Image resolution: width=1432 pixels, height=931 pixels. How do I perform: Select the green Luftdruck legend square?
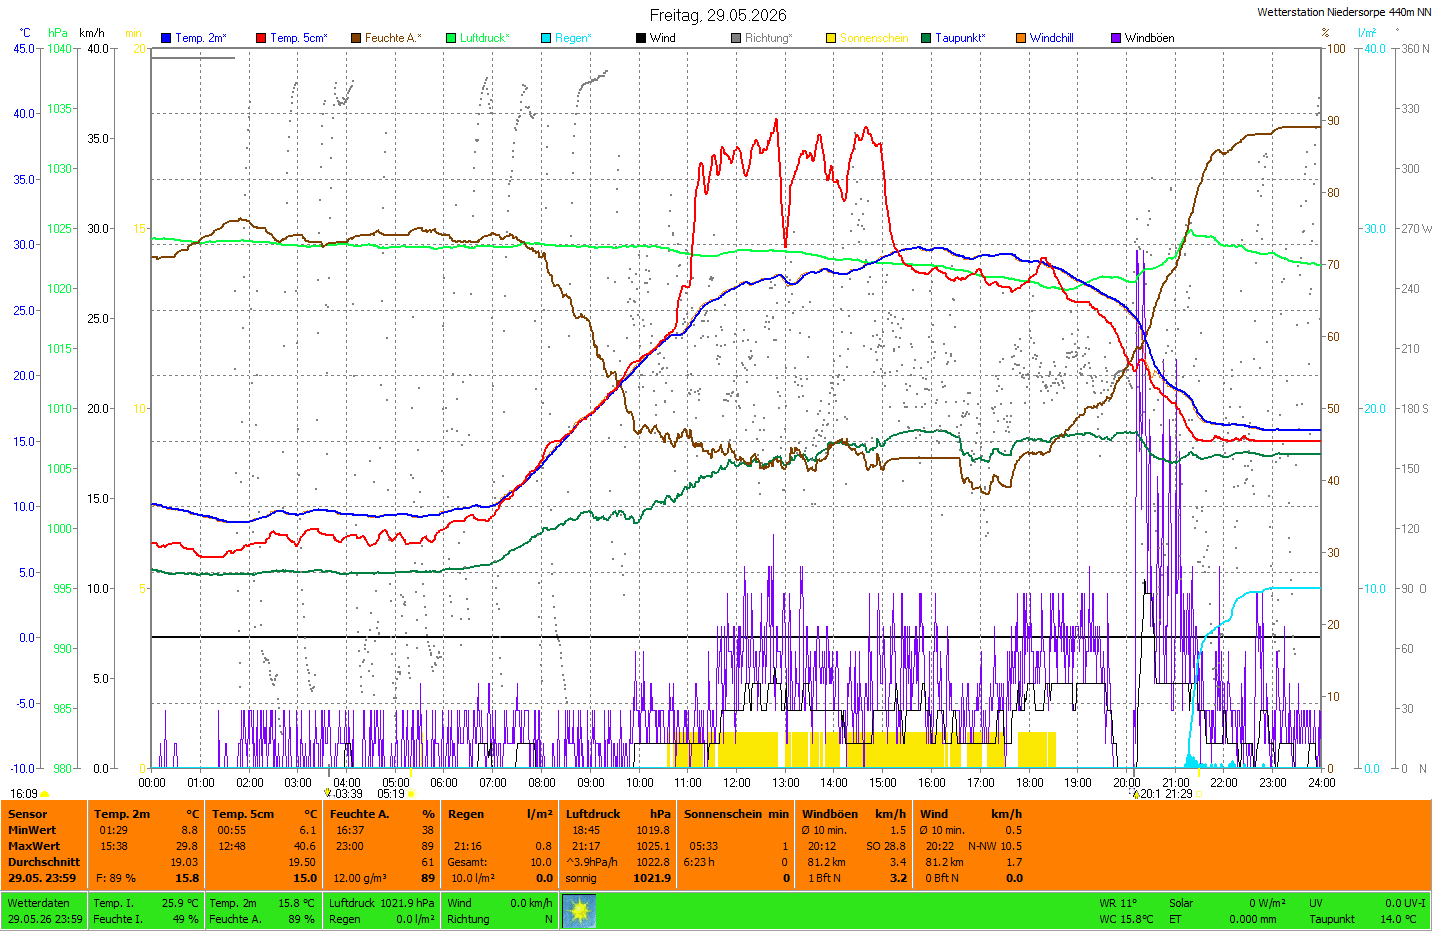(x=451, y=38)
